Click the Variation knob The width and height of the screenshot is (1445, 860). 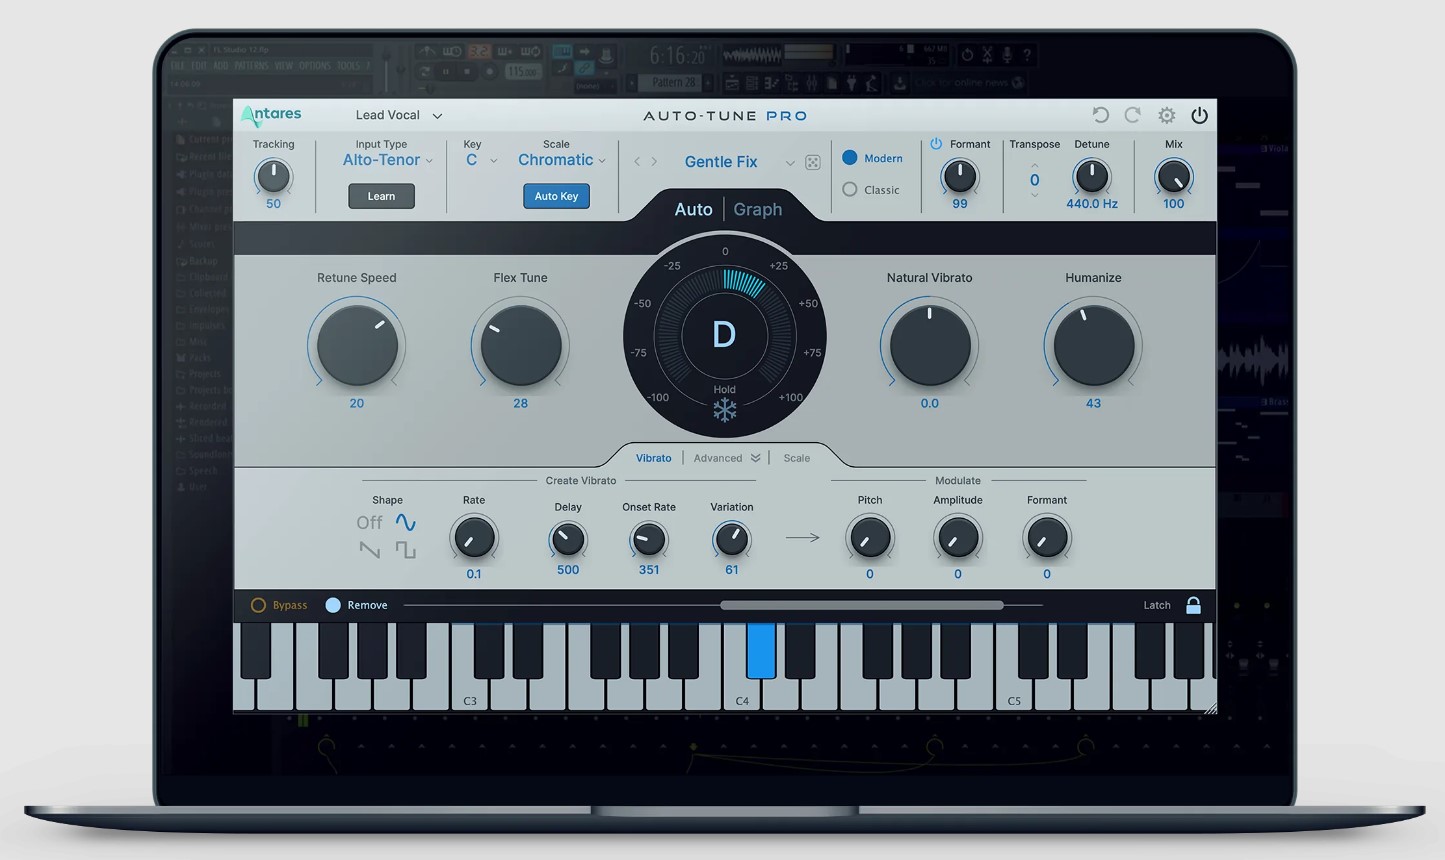pyautogui.click(x=732, y=540)
